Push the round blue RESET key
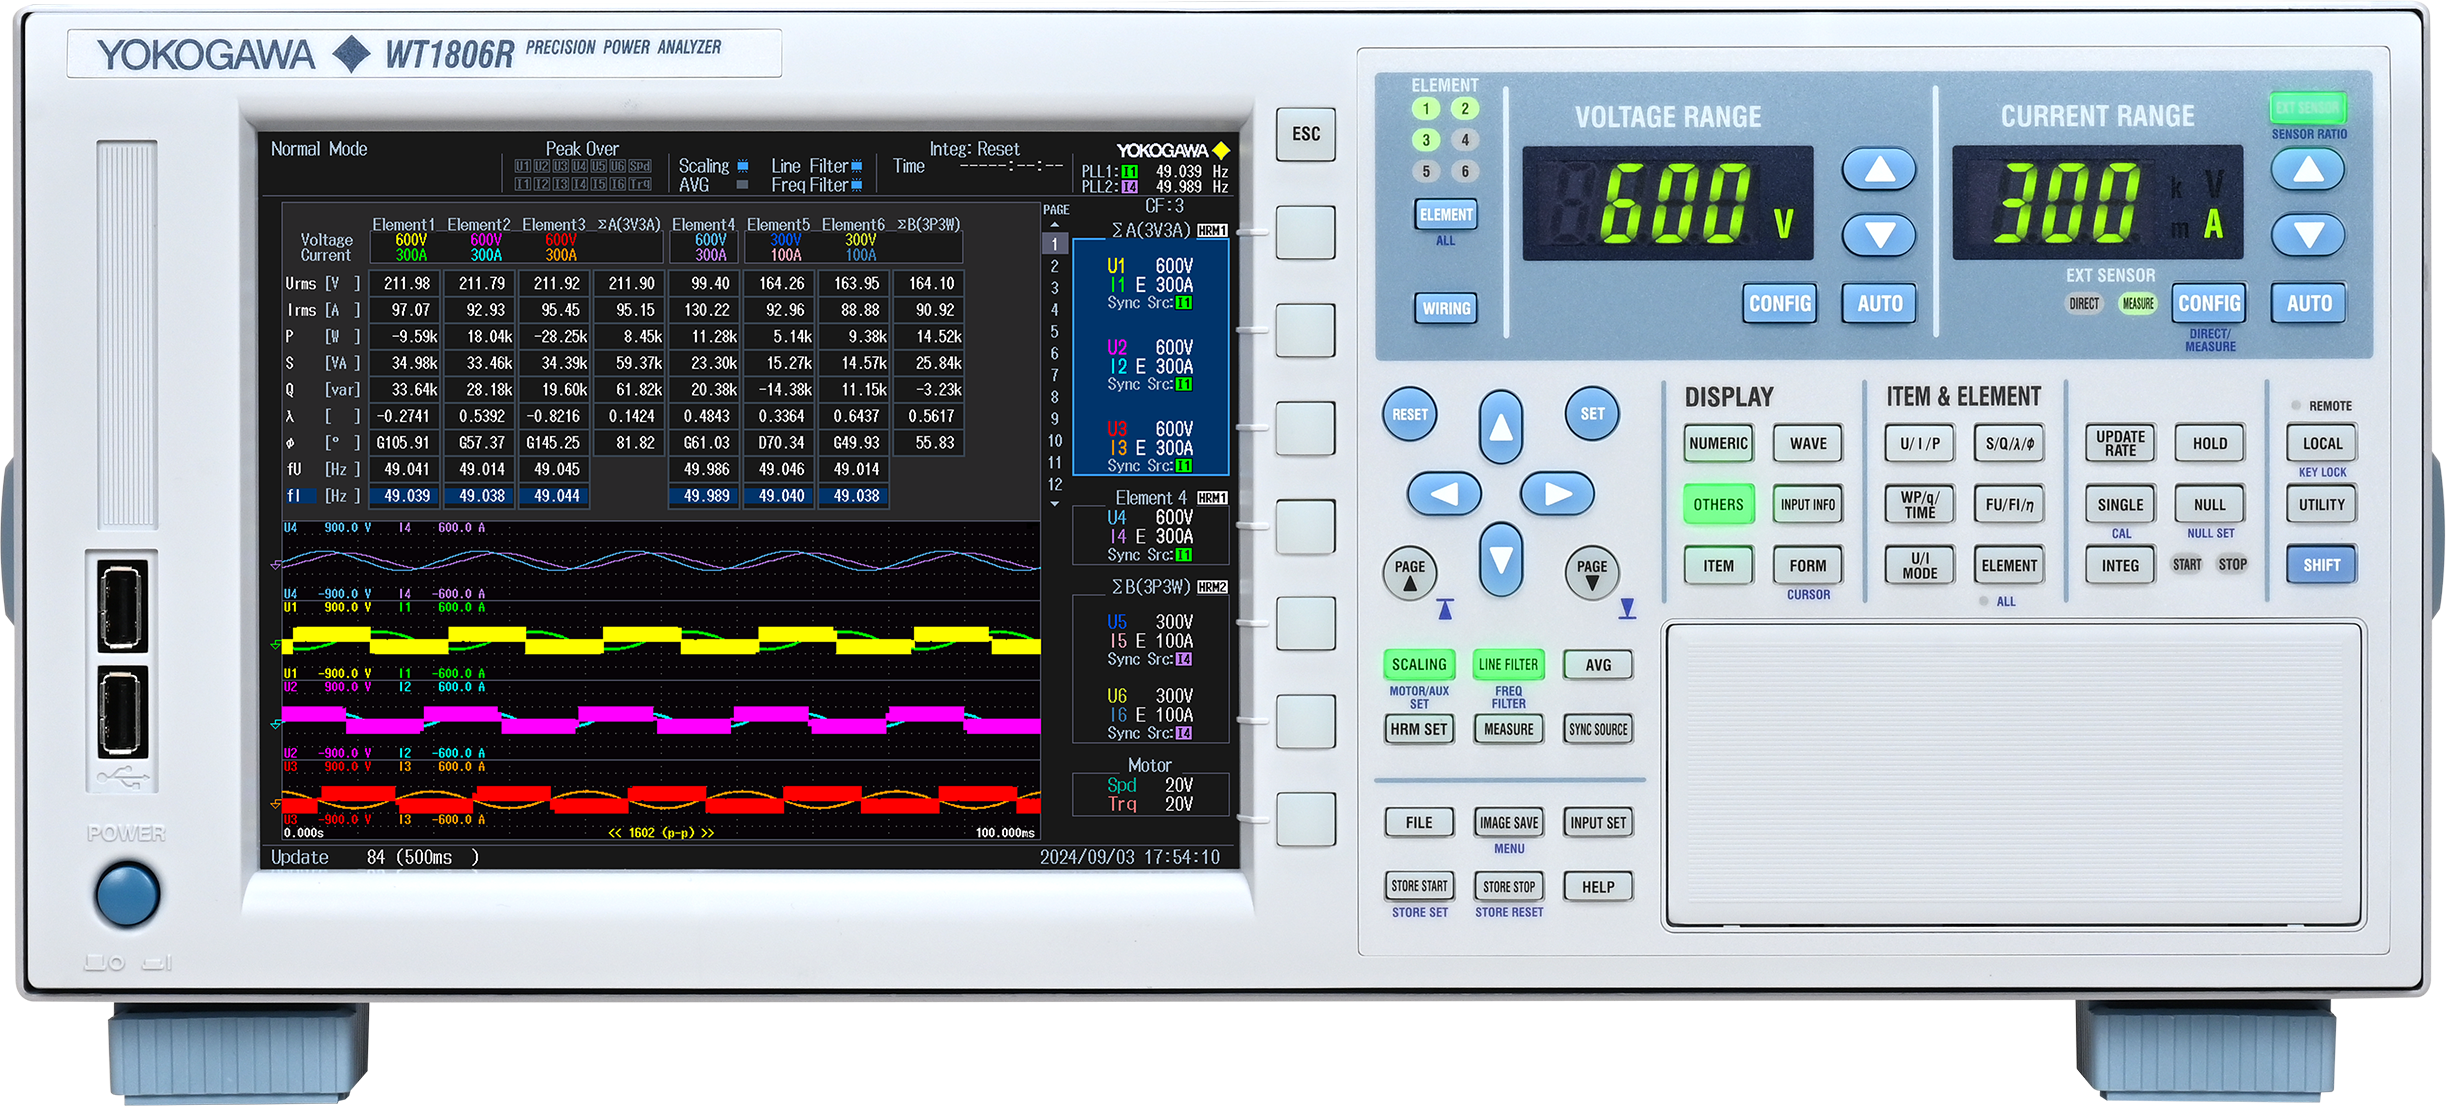2446x1106 pixels. click(x=1410, y=414)
